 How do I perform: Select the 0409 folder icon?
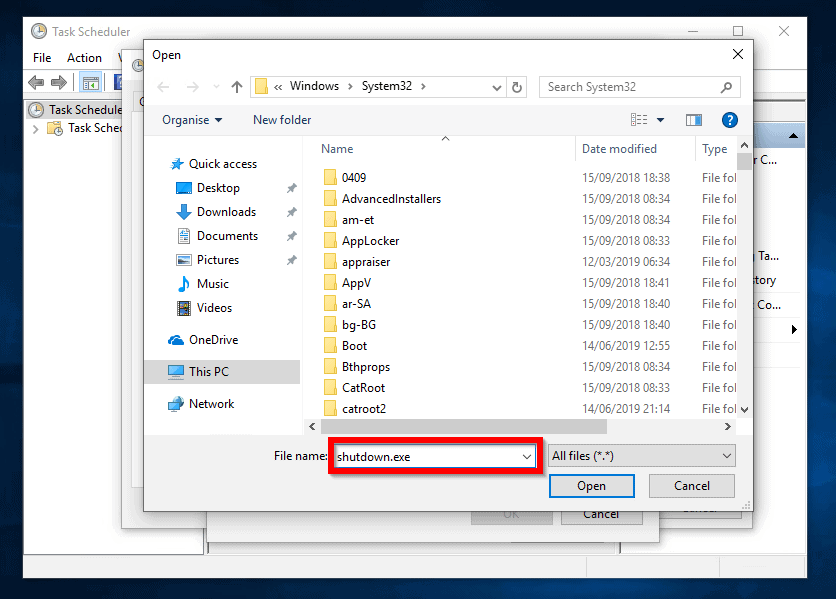(x=331, y=177)
